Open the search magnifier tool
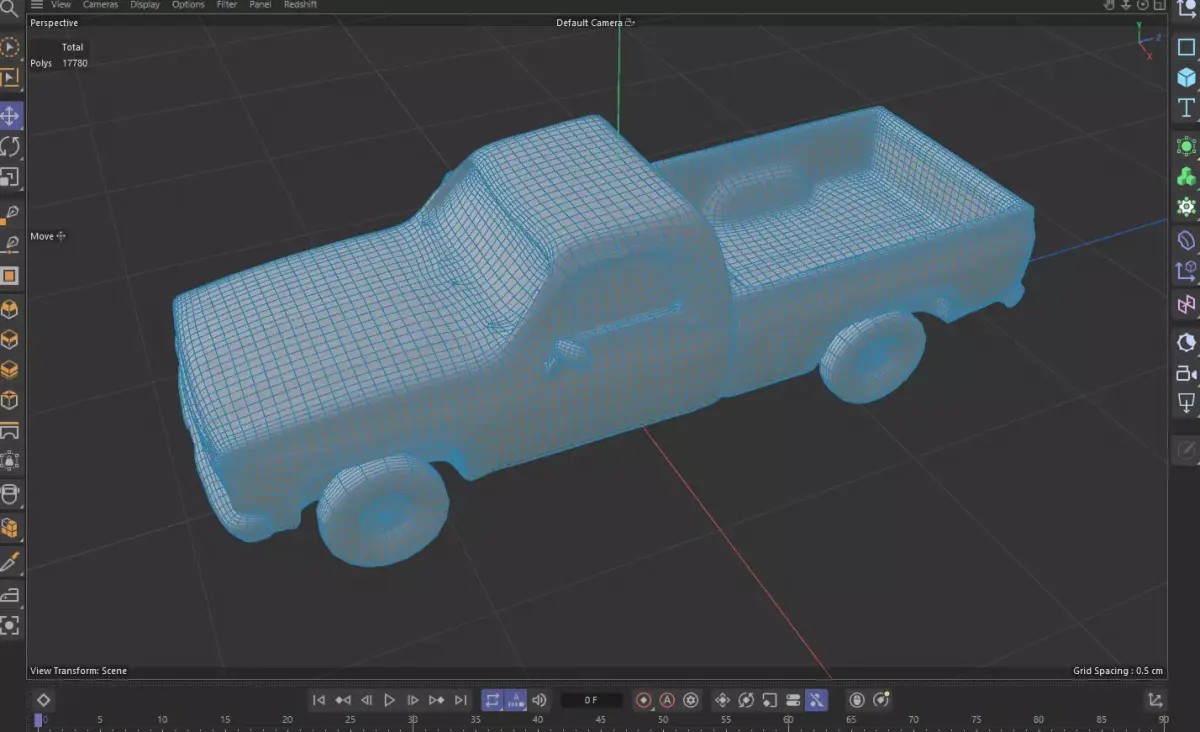This screenshot has width=1200, height=732. [9, 7]
